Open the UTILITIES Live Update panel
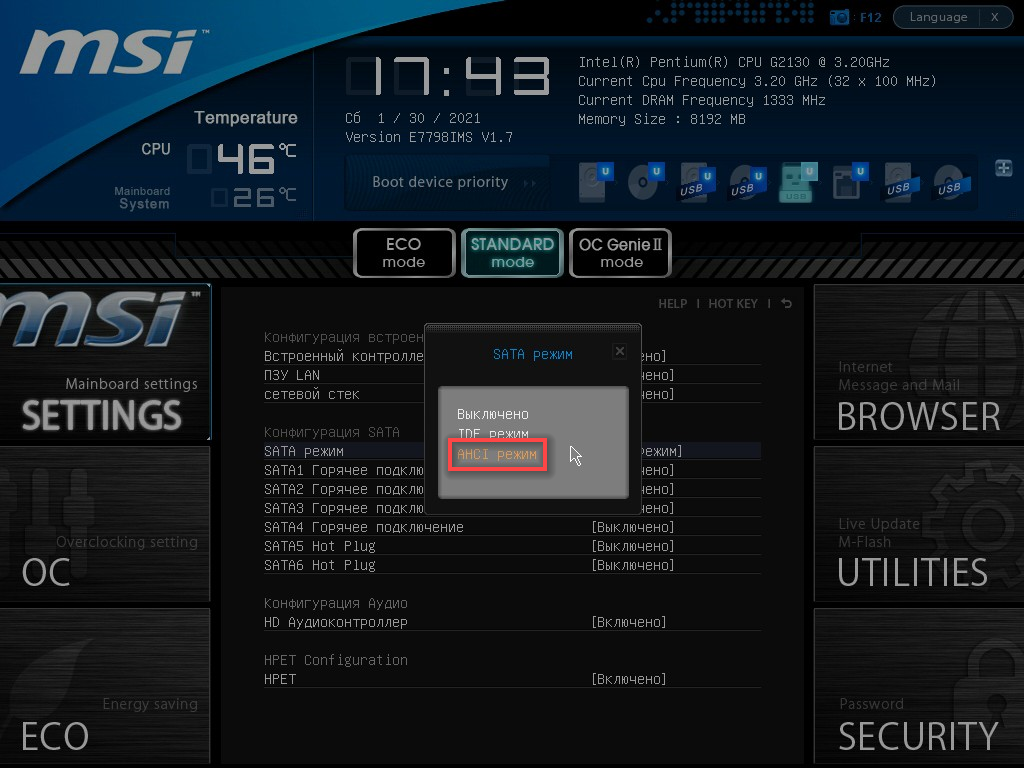Screen dimensions: 1024x768 pos(918,524)
